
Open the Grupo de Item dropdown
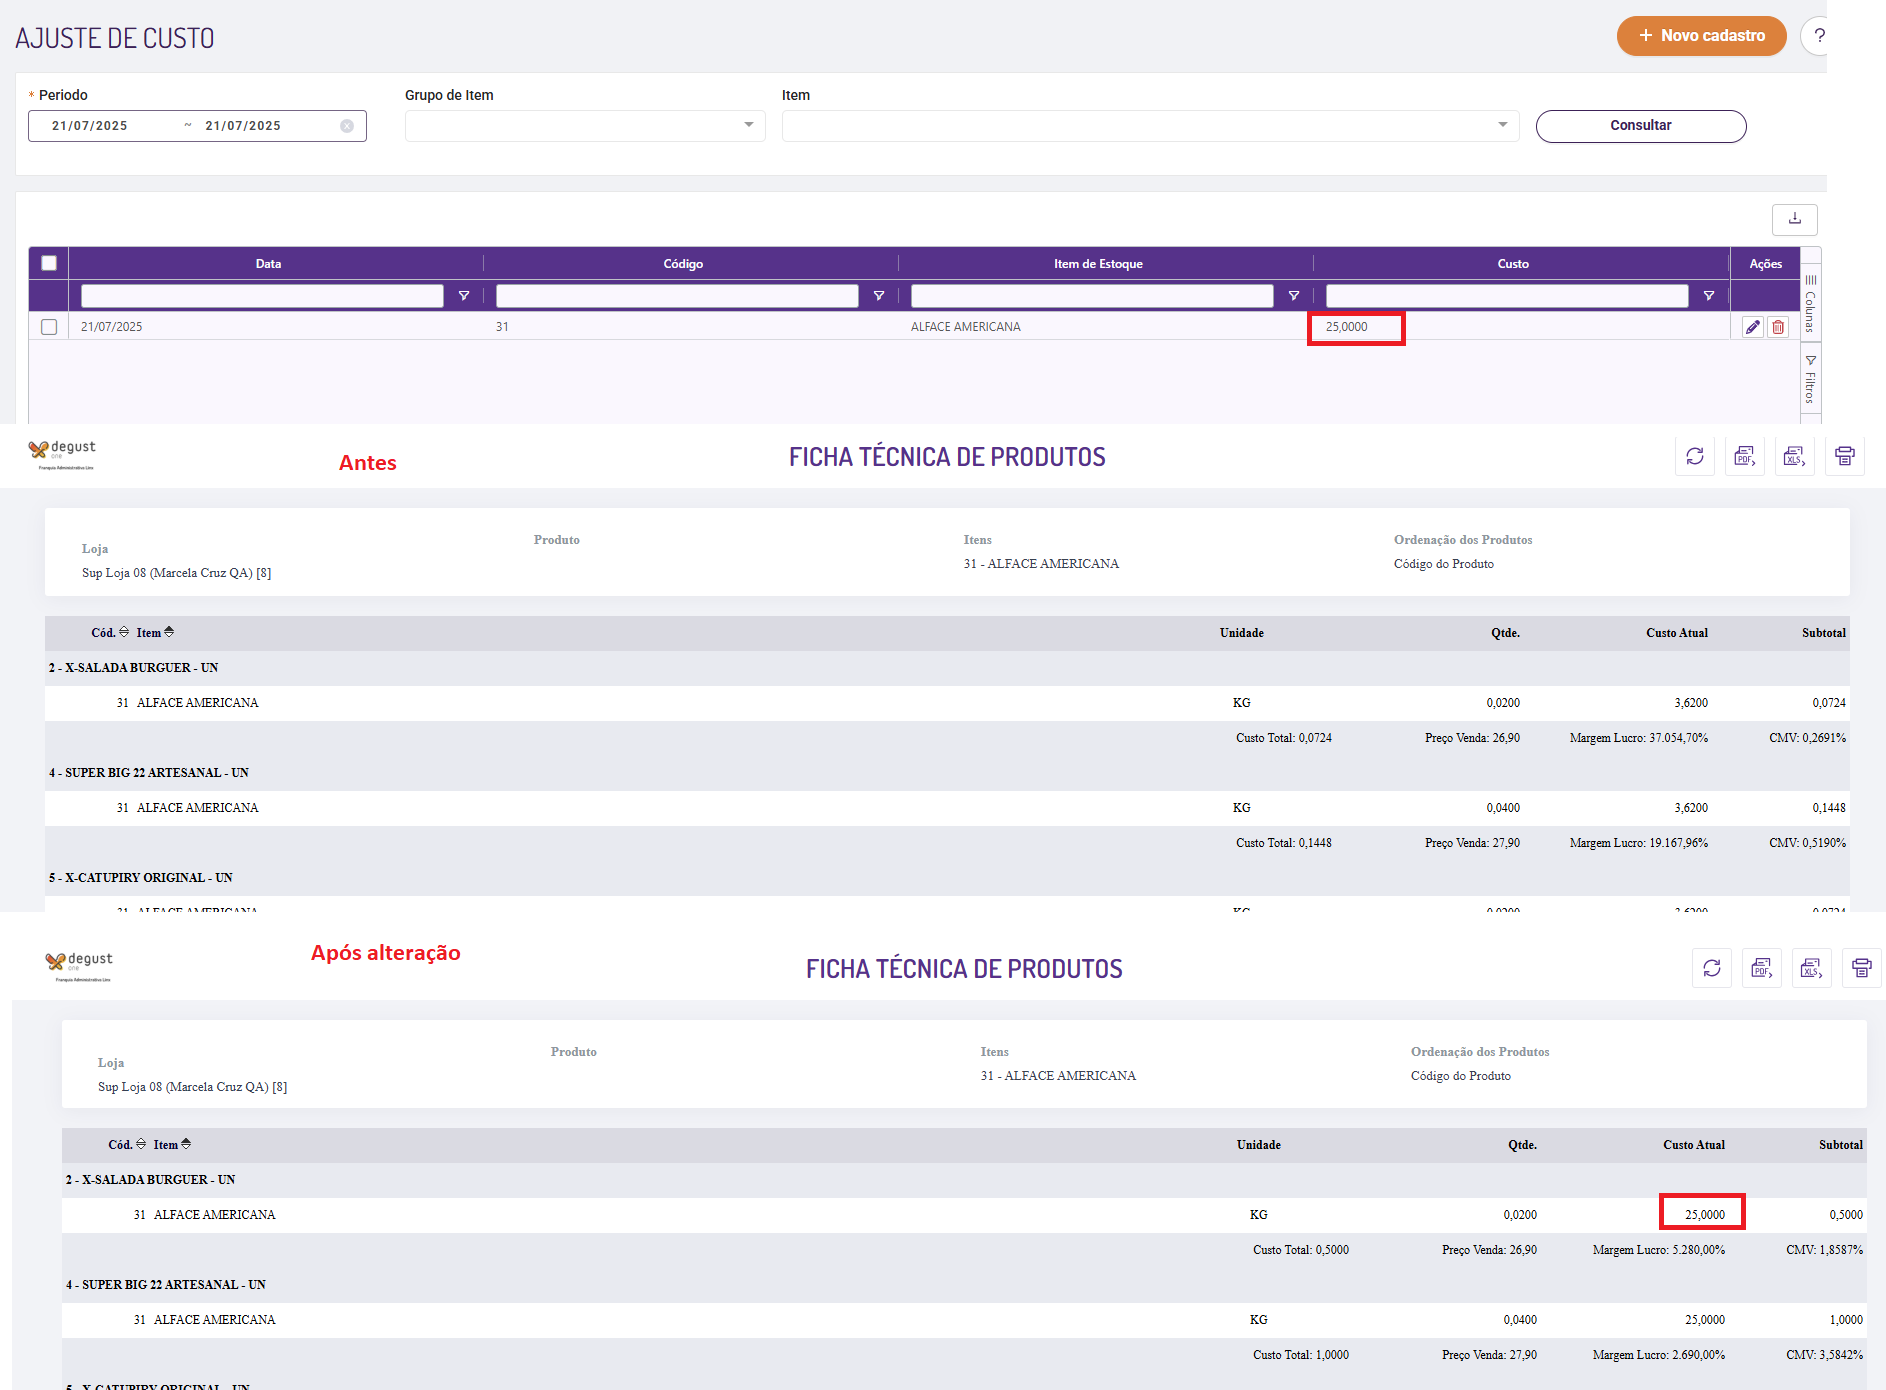click(585, 126)
